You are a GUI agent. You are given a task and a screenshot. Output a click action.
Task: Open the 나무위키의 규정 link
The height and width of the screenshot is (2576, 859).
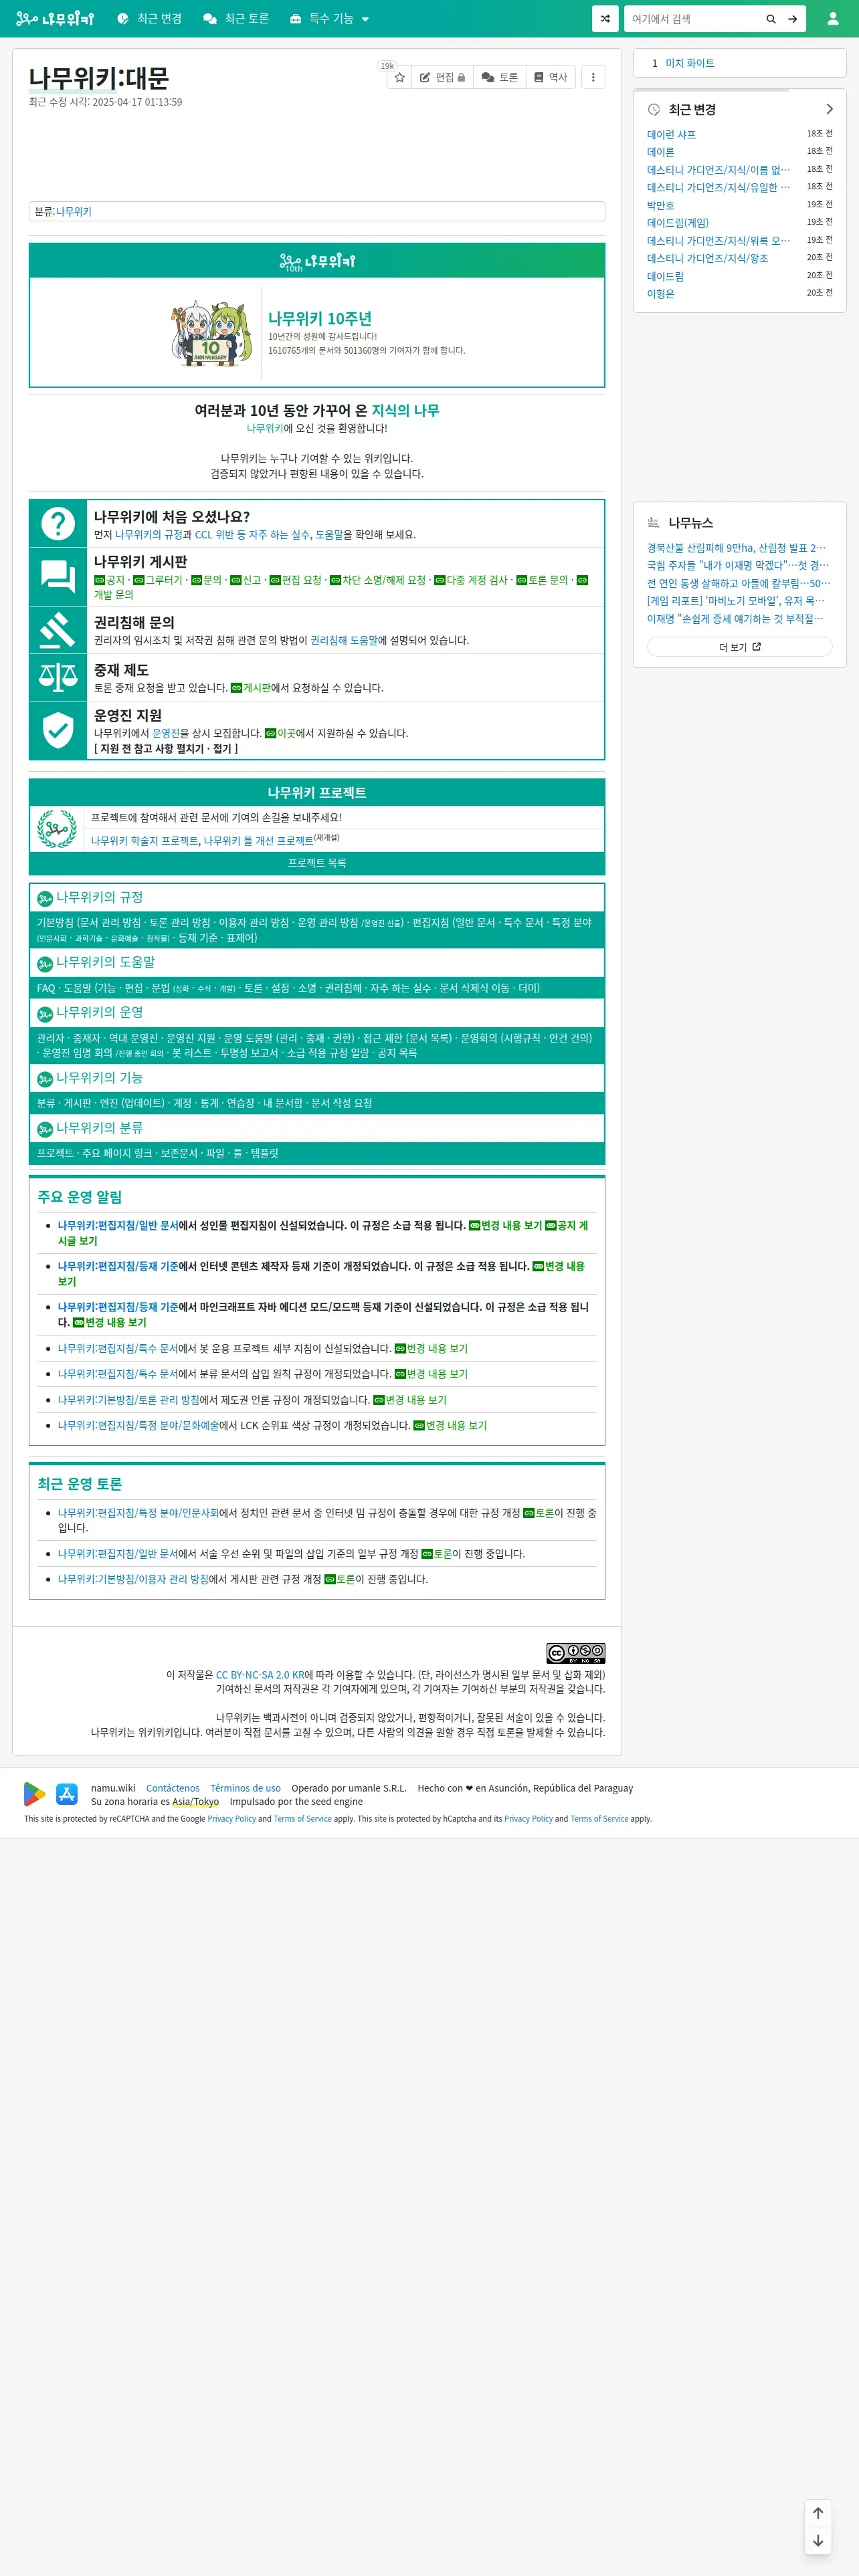click(x=149, y=535)
